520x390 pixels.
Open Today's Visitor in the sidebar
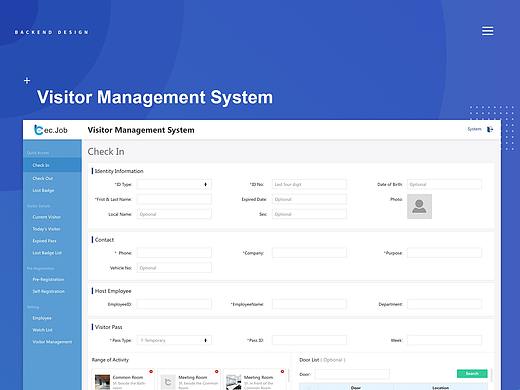tap(46, 229)
